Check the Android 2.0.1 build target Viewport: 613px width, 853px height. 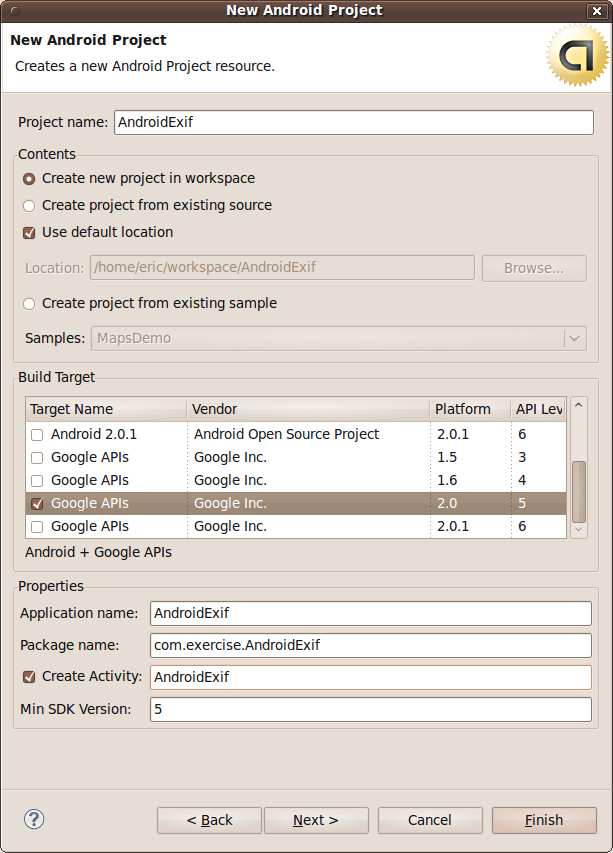click(37, 435)
